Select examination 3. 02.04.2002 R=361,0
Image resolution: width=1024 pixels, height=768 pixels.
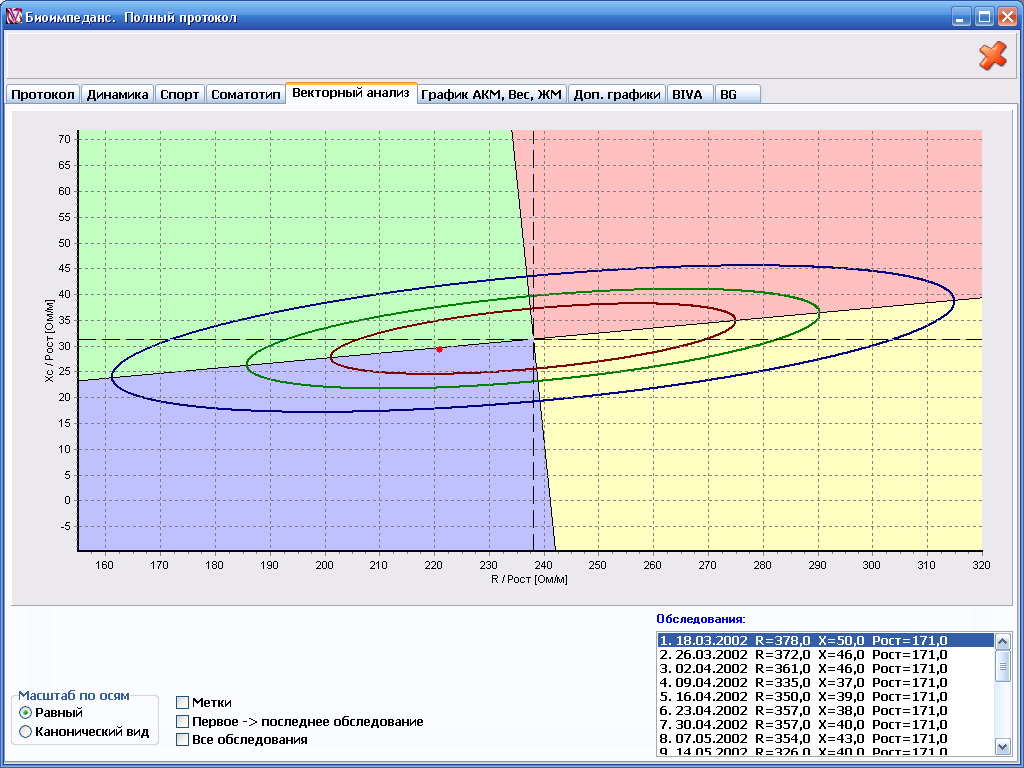(x=825, y=669)
